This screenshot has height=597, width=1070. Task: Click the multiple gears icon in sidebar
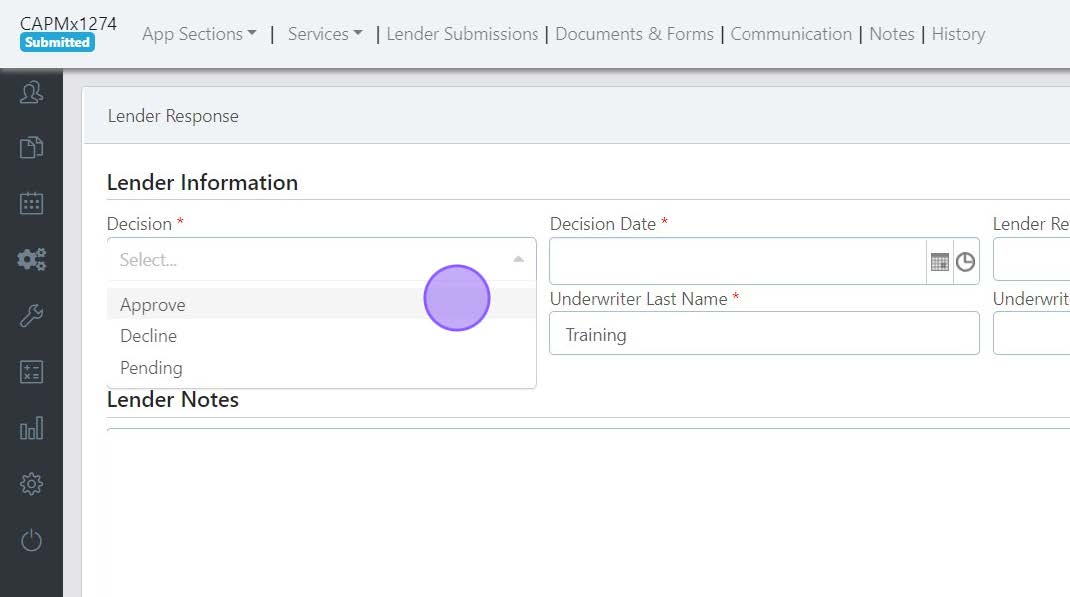point(31,260)
